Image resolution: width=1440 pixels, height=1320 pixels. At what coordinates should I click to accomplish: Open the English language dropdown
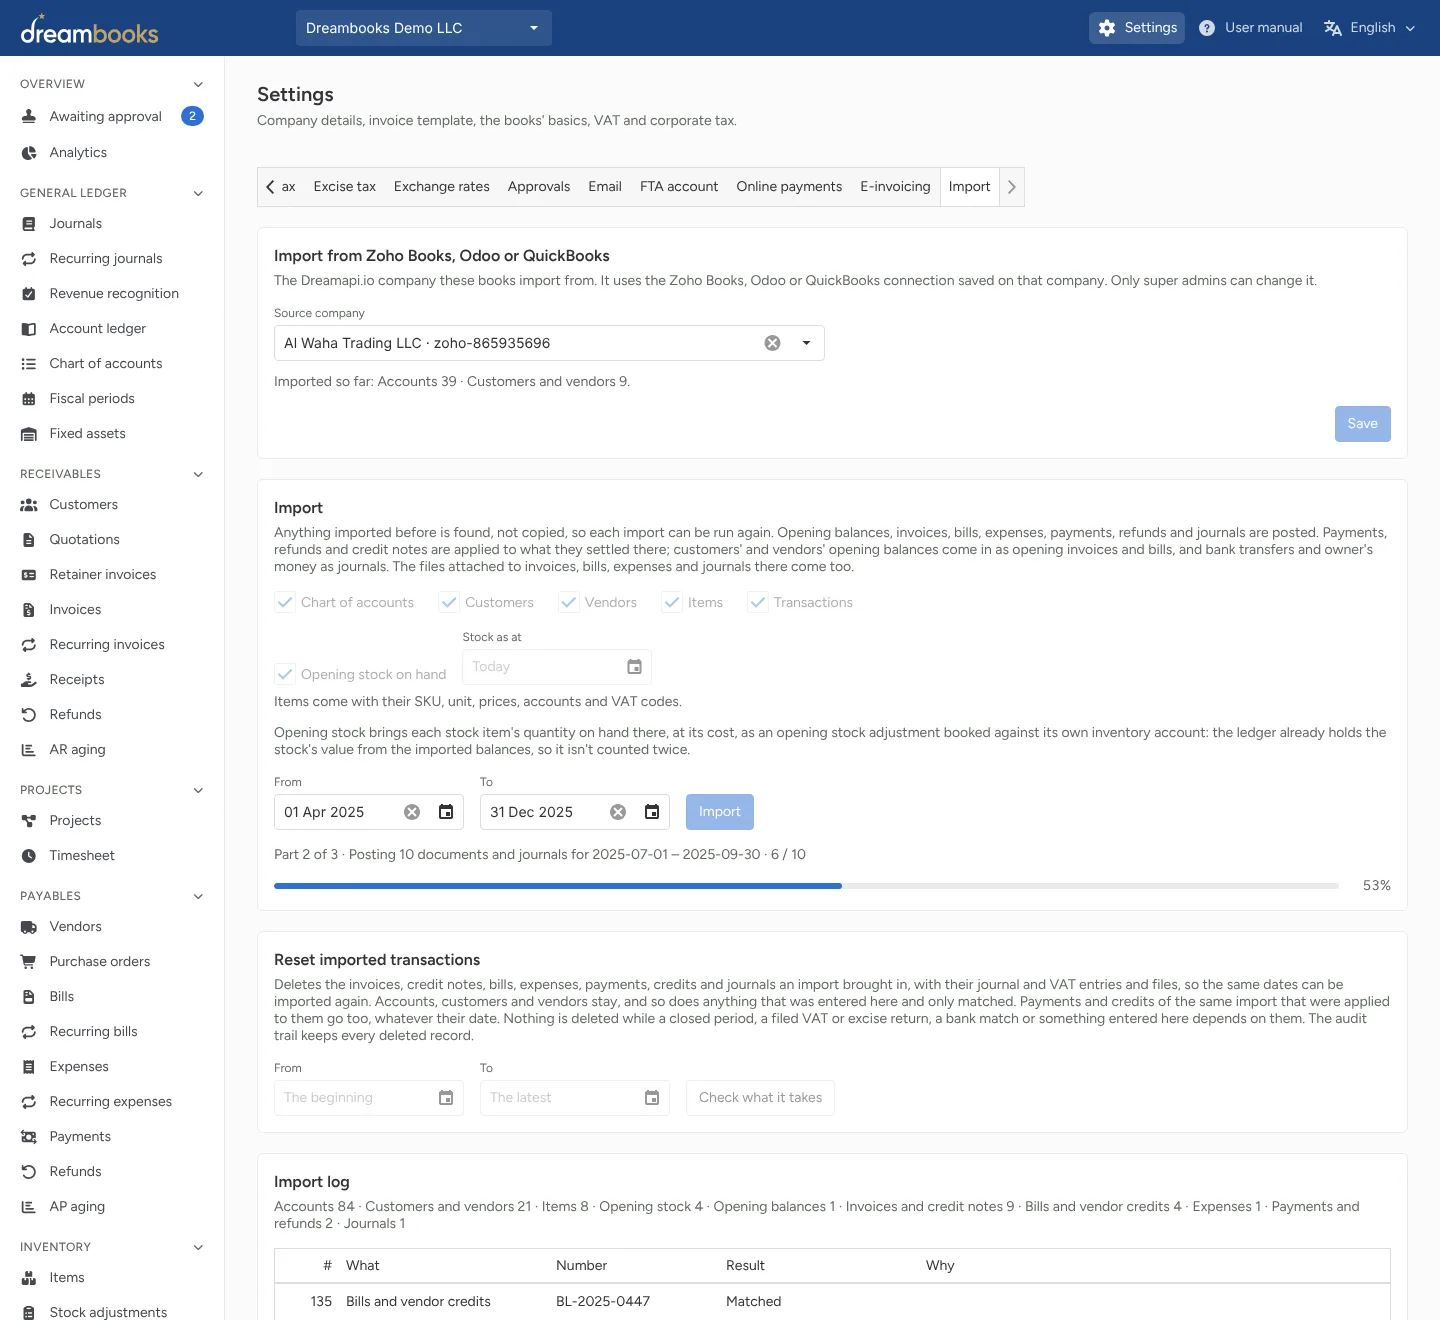pos(1369,28)
